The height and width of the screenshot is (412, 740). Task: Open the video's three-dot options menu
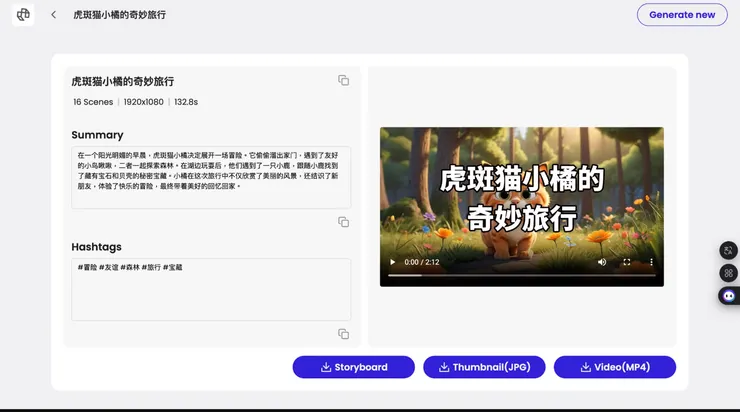tap(651, 262)
